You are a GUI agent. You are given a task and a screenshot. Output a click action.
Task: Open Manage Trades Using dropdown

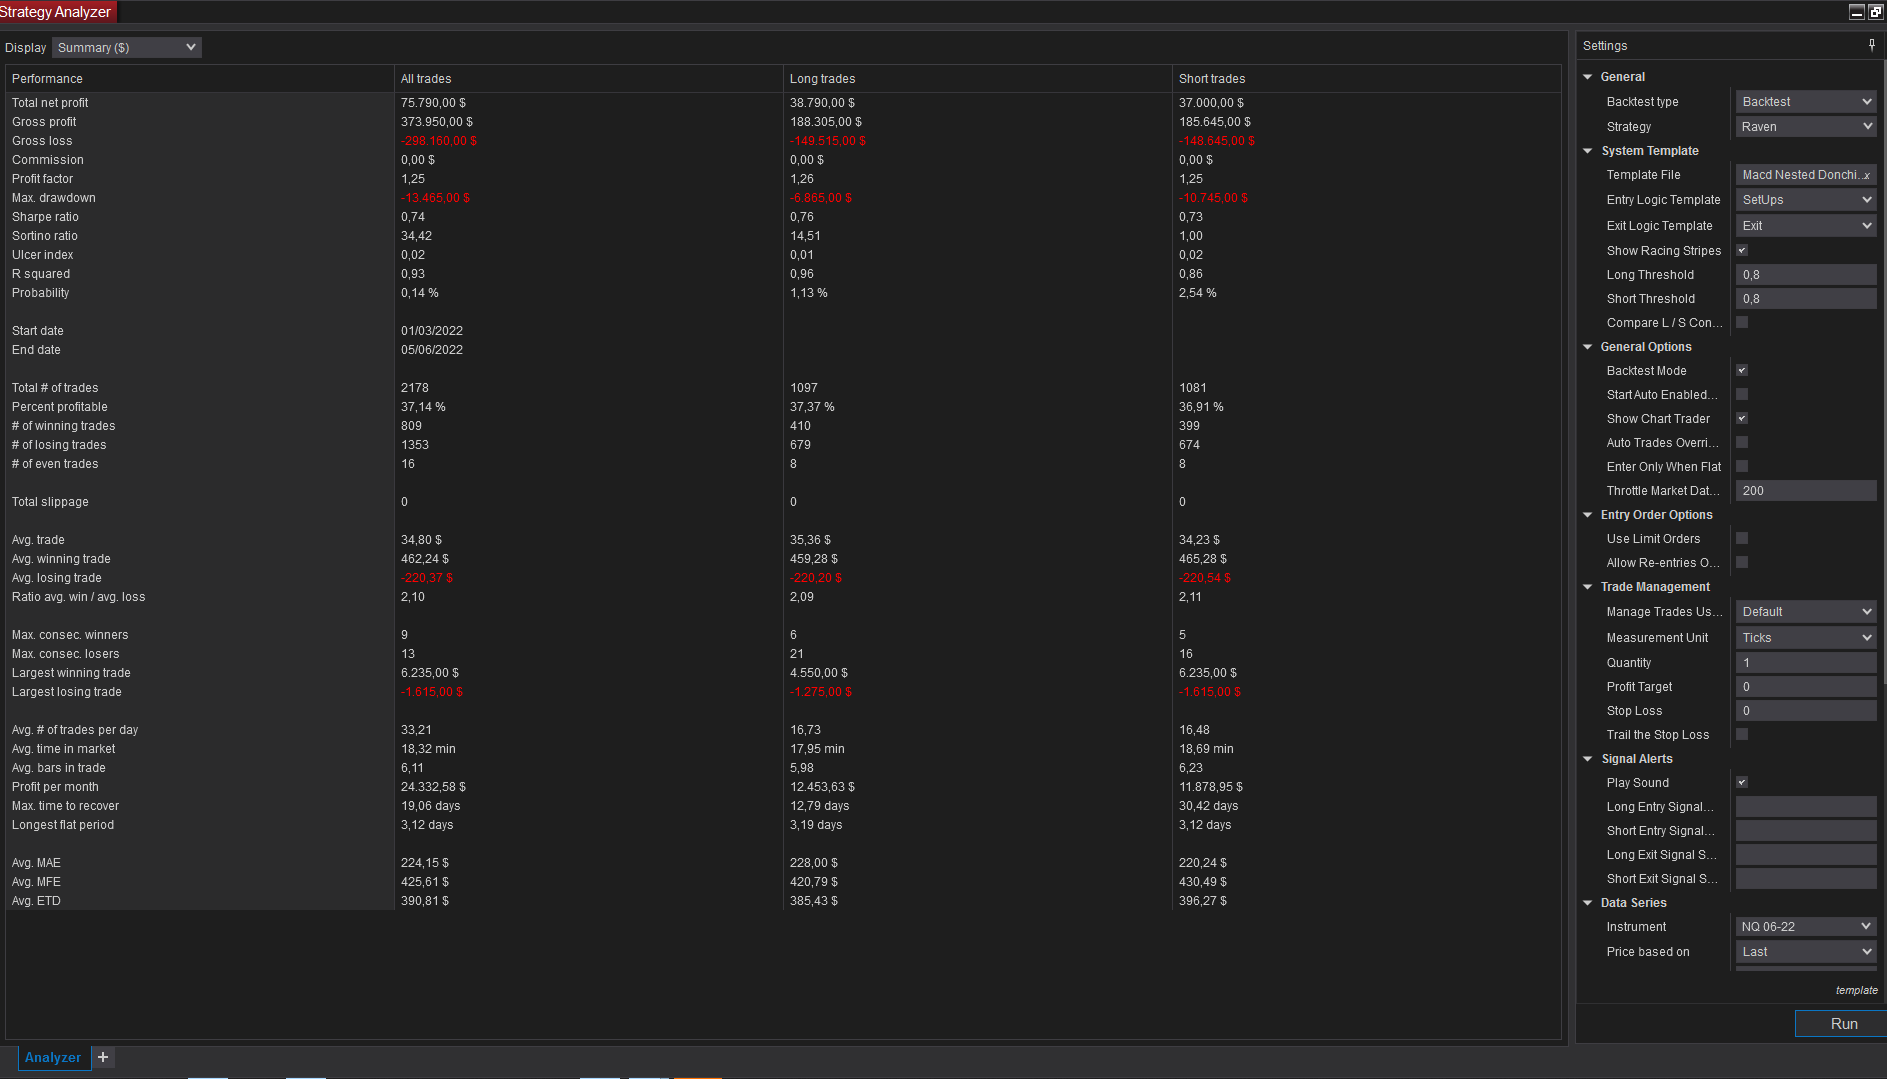[1806, 612]
